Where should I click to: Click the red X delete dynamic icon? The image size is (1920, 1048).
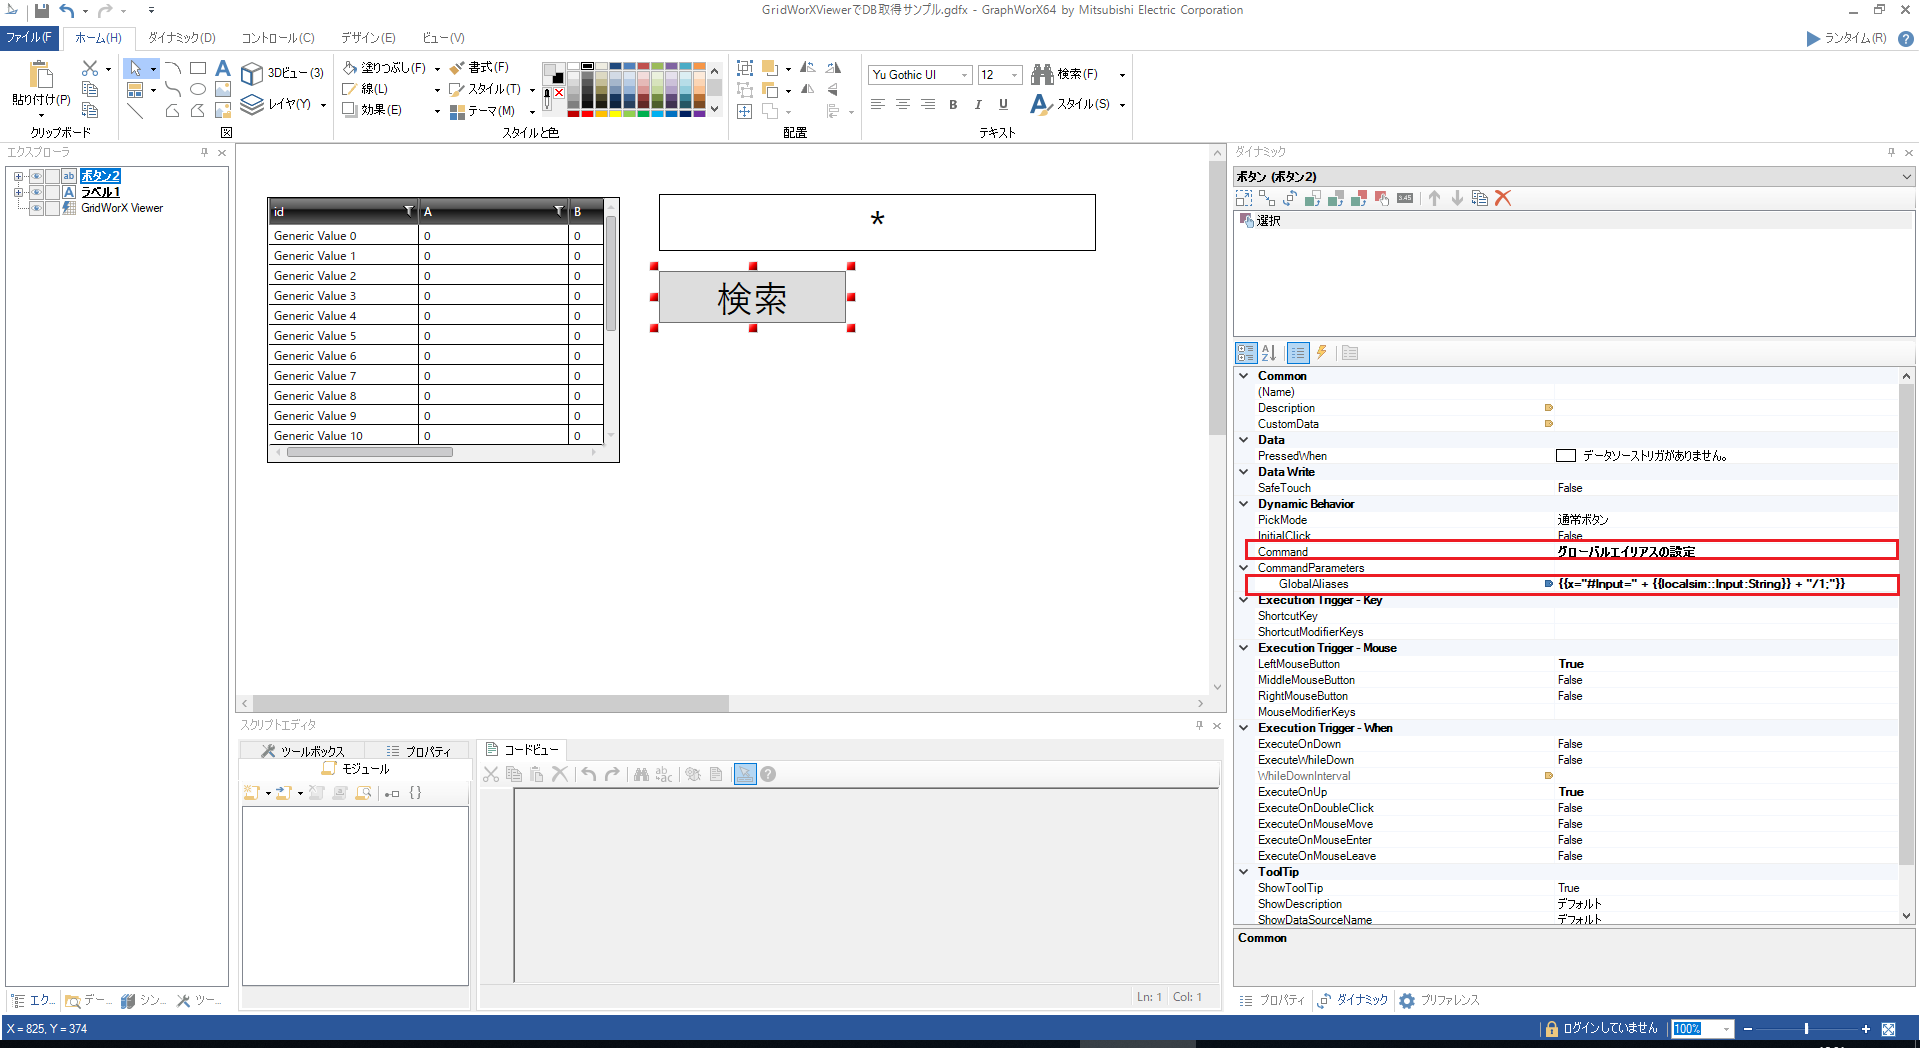[x=1503, y=198]
